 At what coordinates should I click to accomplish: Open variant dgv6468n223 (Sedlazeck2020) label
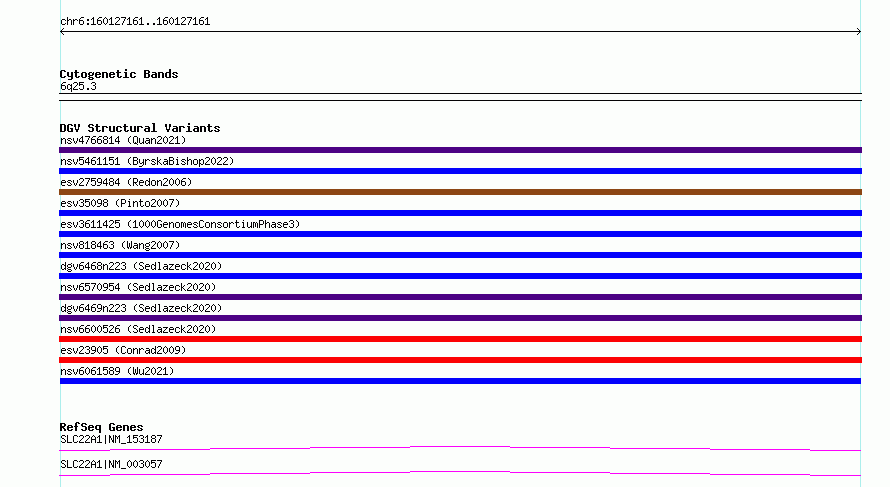click(141, 266)
